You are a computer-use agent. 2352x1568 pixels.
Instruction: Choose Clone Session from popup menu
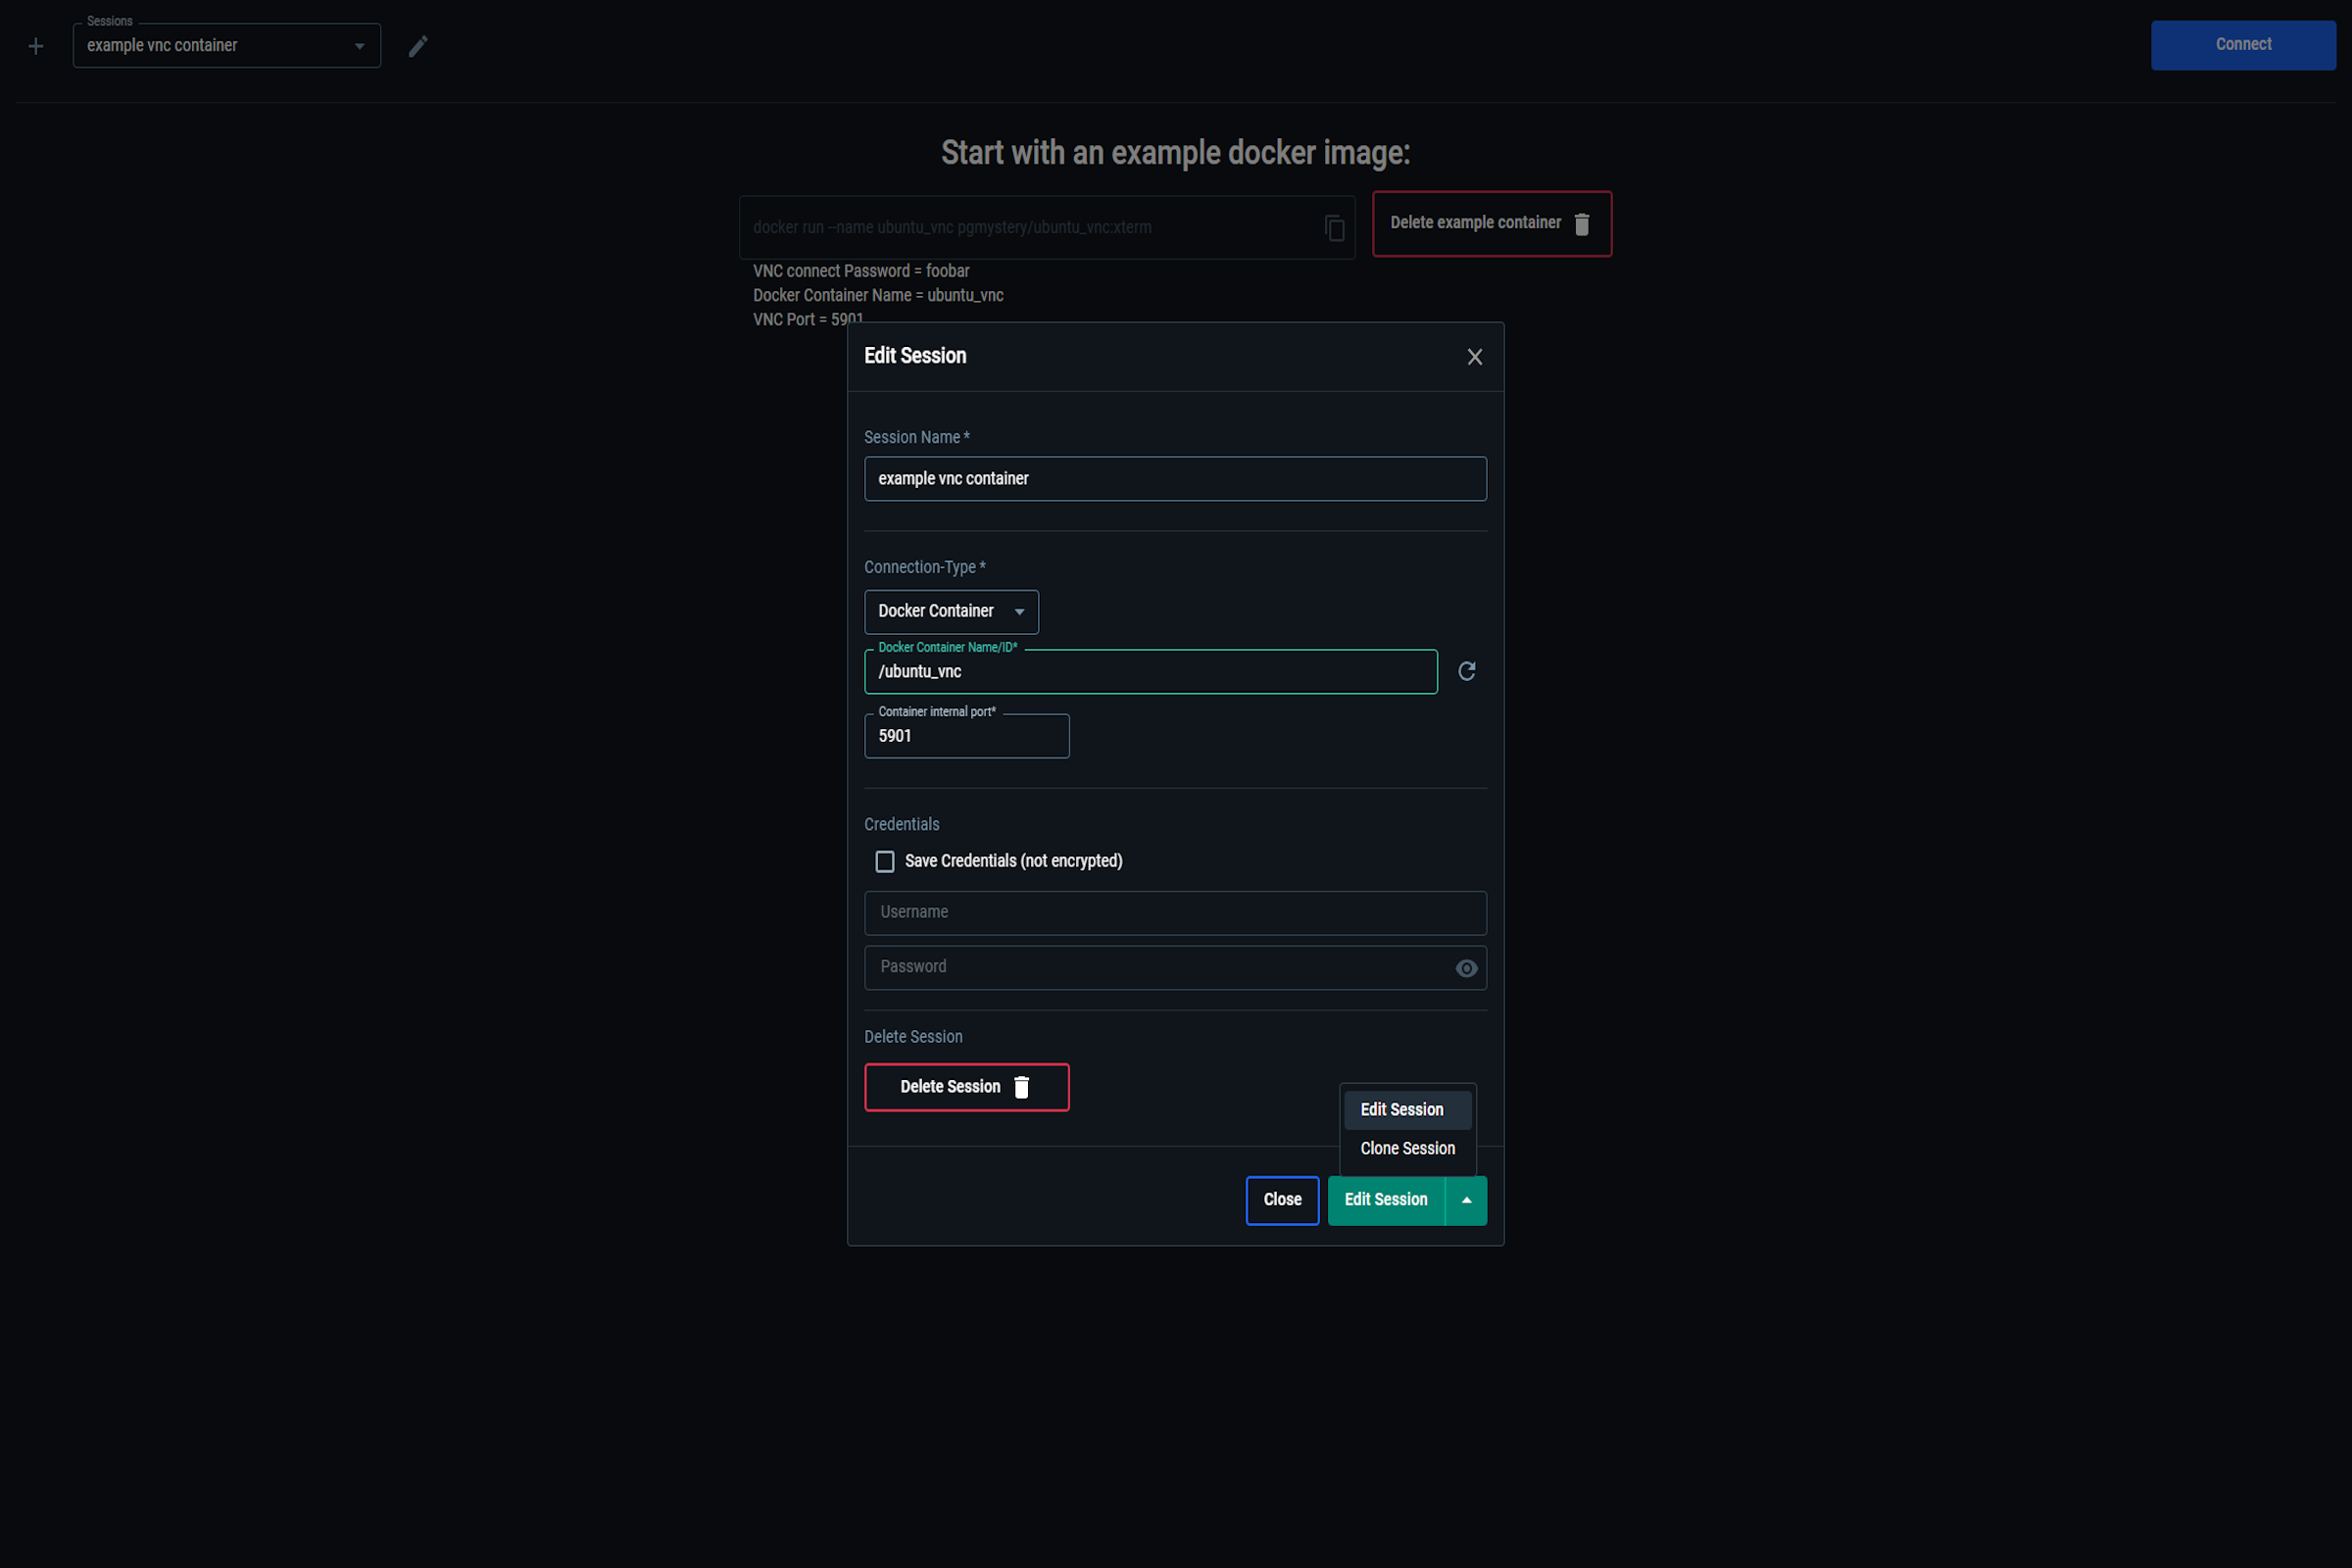1407,1149
